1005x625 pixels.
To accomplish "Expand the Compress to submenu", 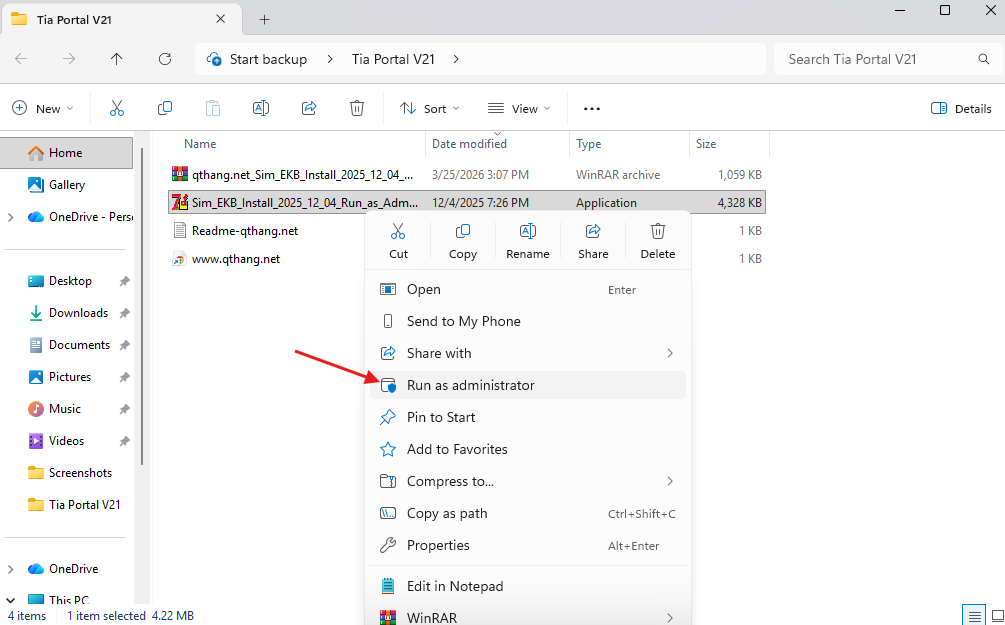I will (669, 481).
